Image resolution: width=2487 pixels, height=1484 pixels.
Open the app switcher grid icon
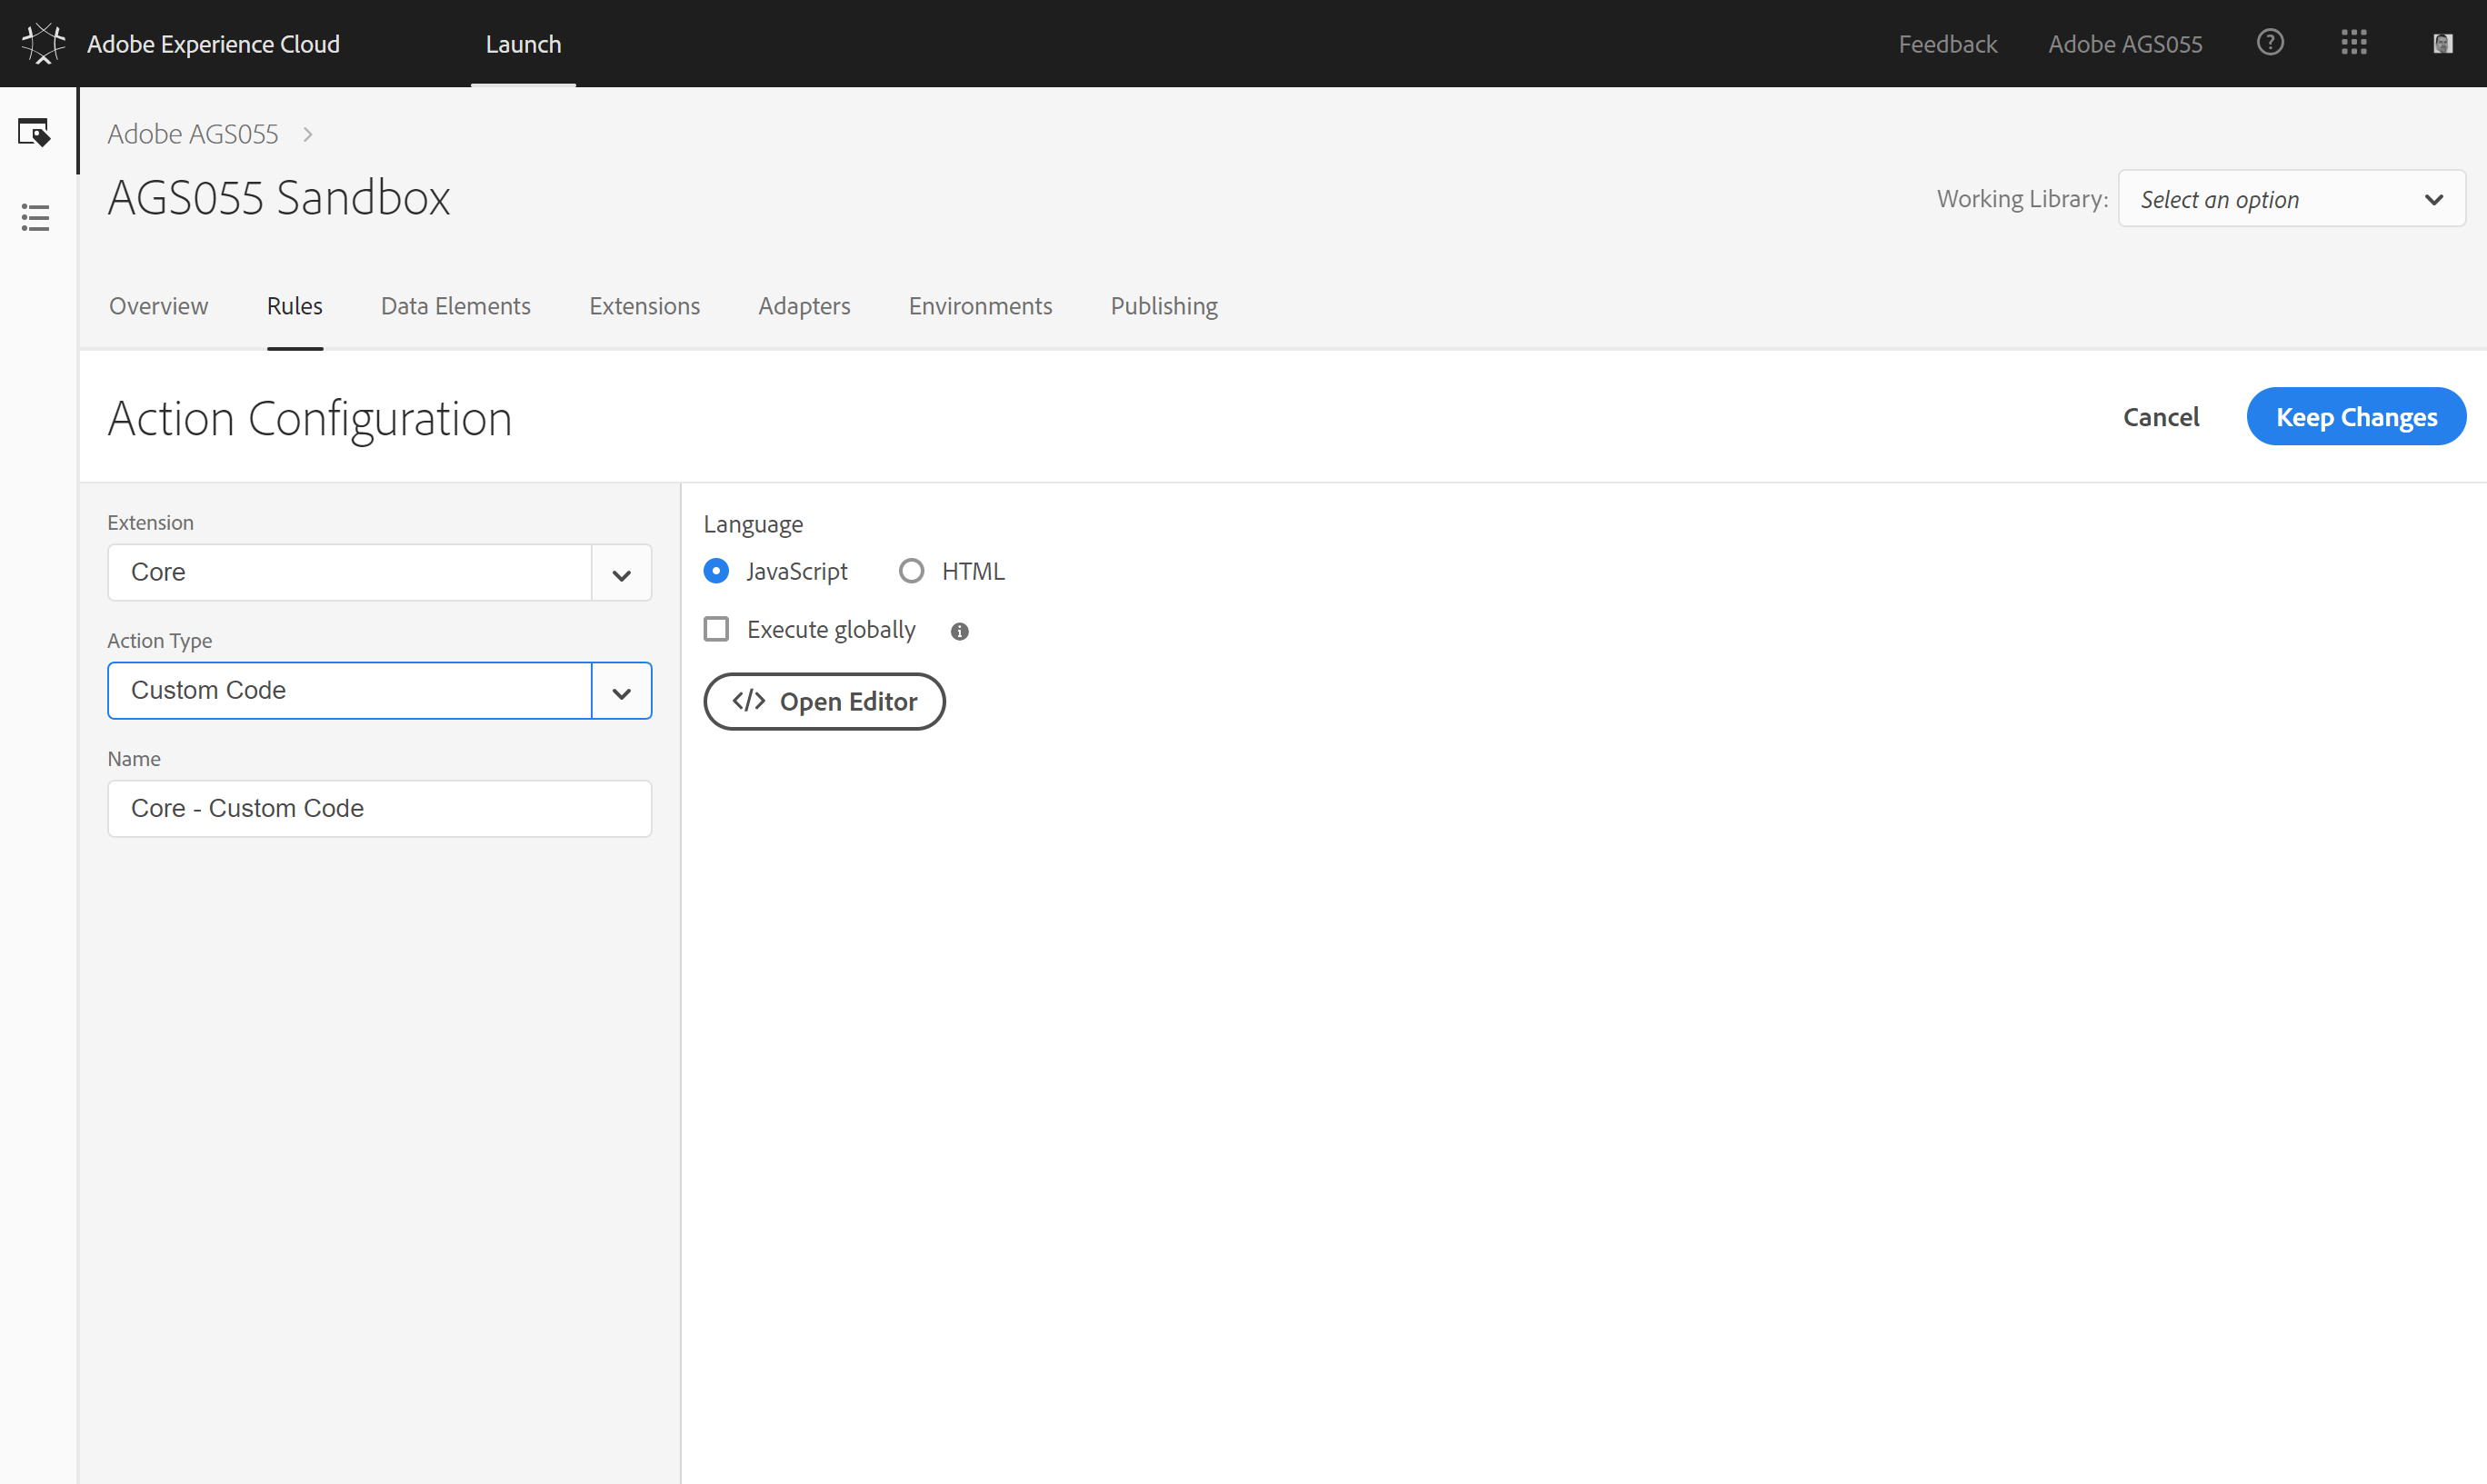pyautogui.click(x=2354, y=43)
